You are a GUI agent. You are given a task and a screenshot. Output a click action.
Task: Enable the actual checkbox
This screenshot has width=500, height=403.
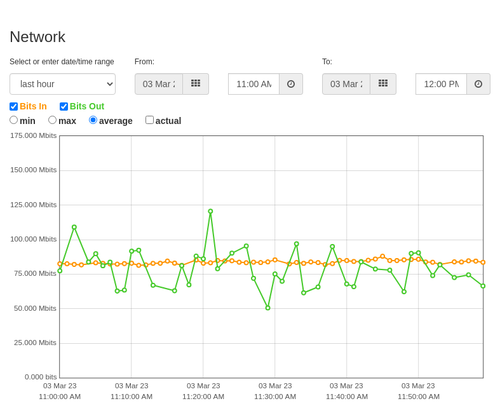(x=149, y=120)
